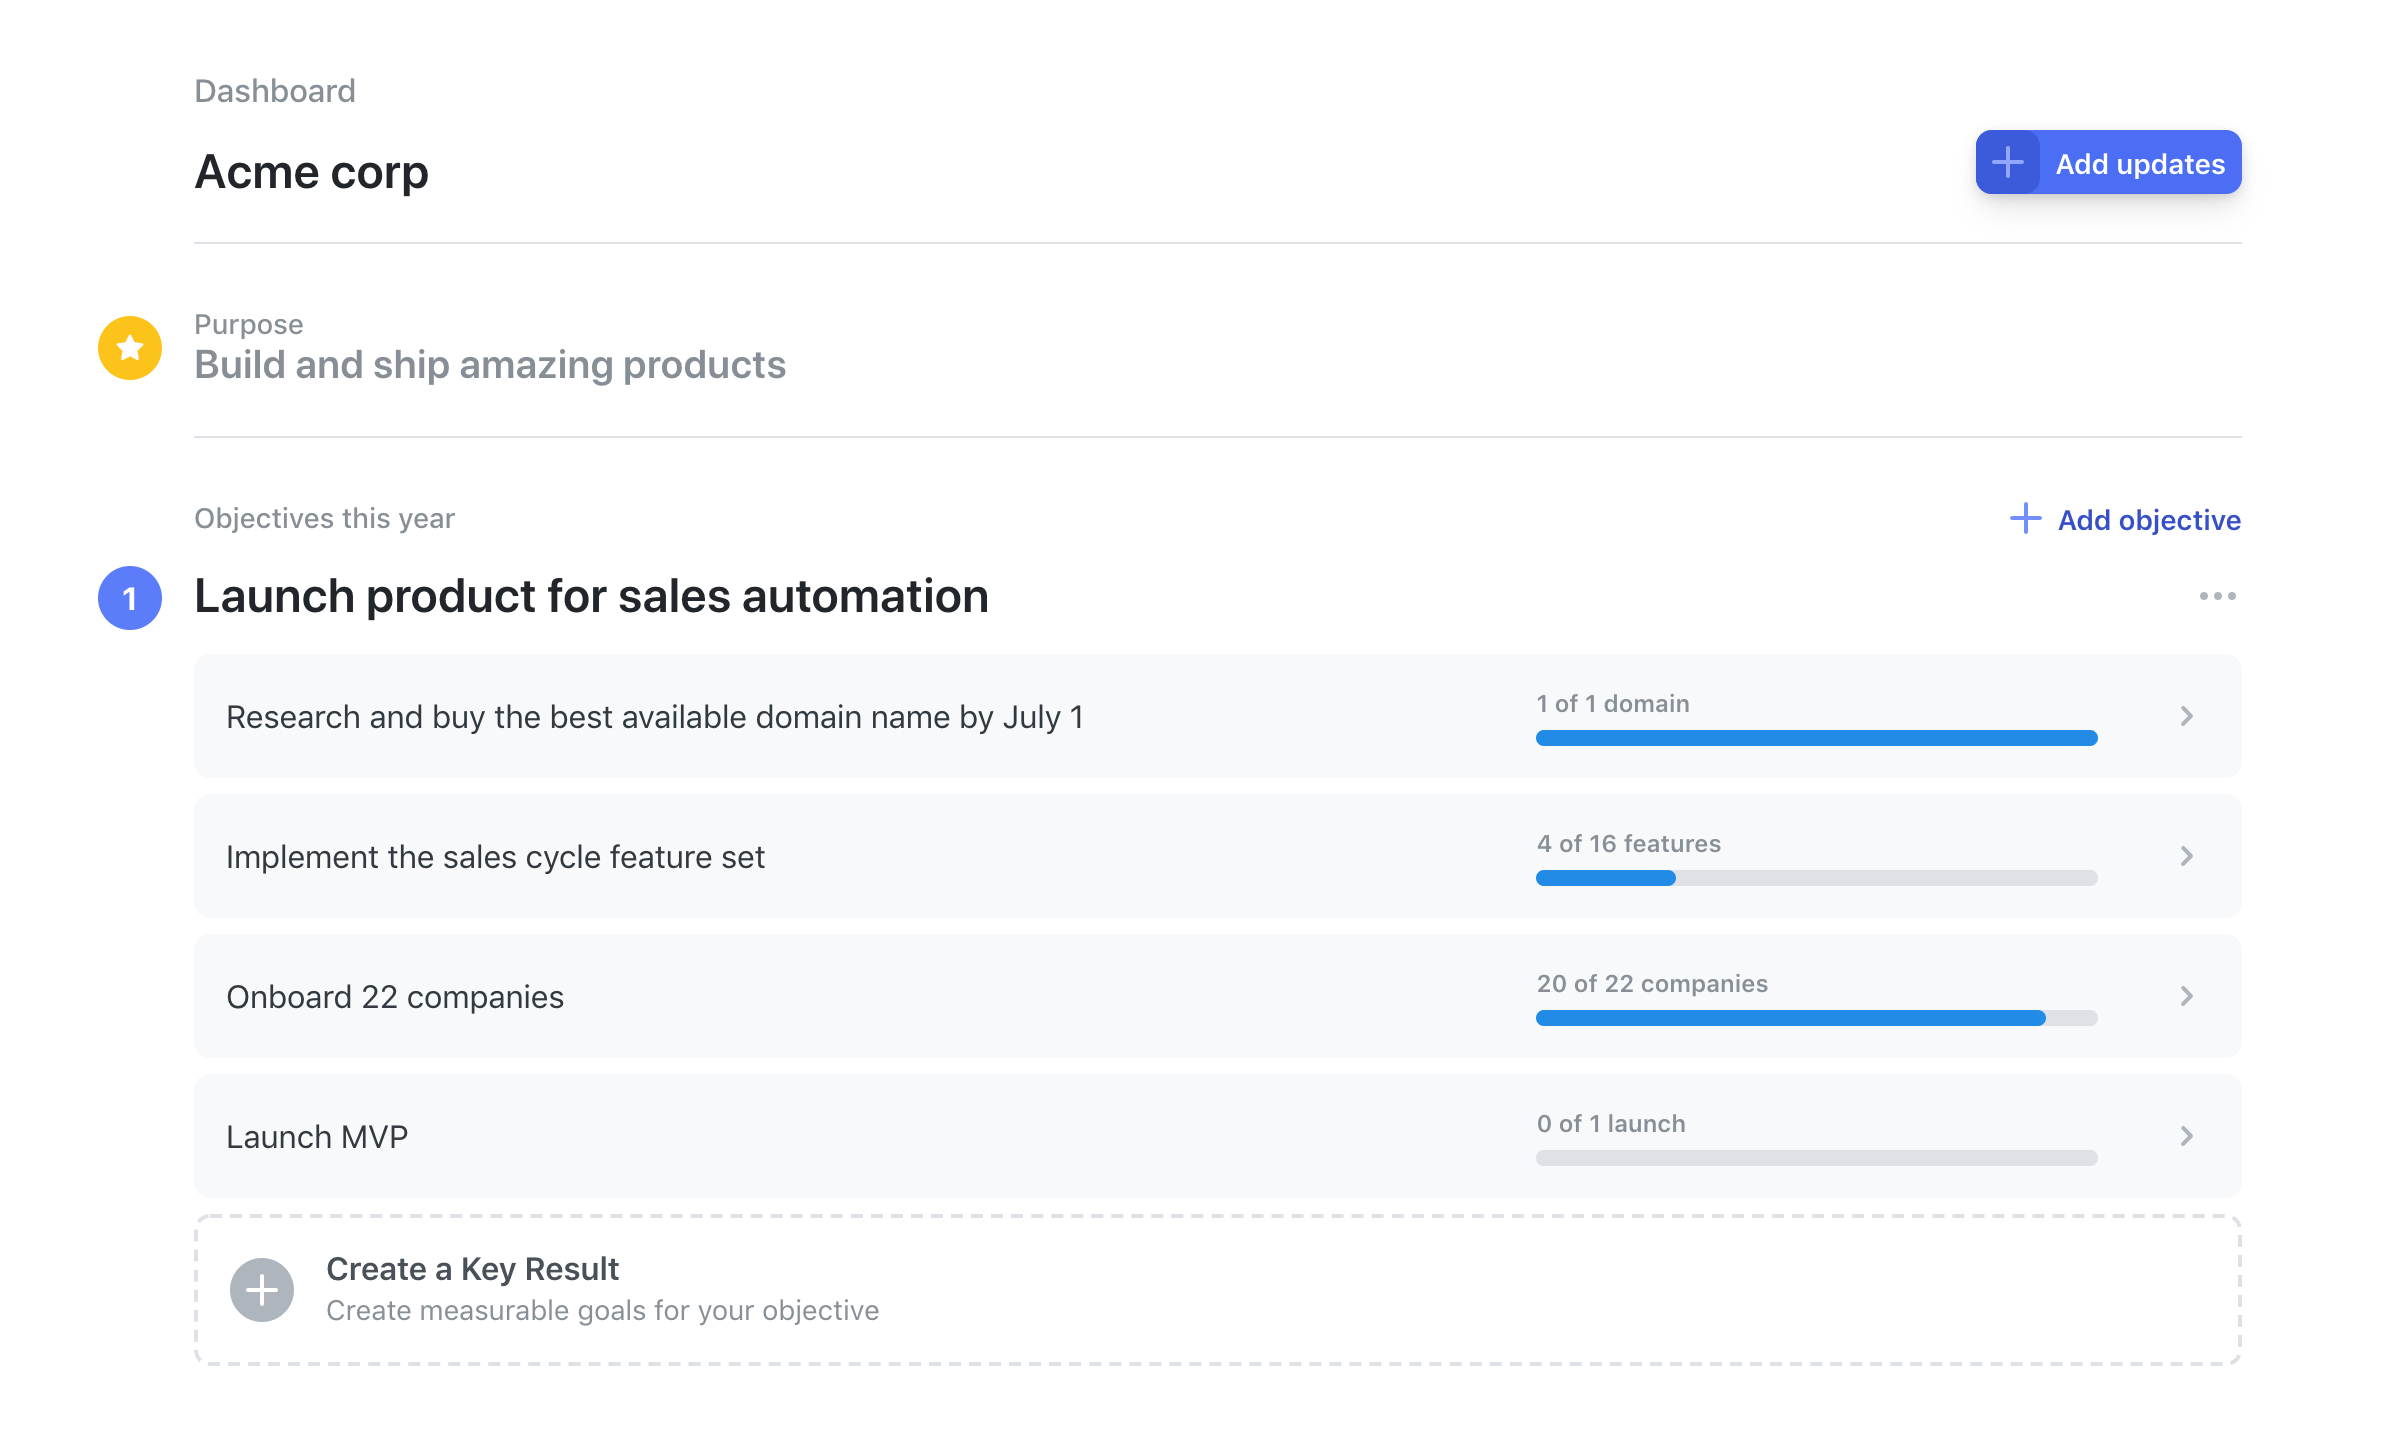This screenshot has height=1430, width=2402.
Task: Click the 4 of 16 features progress bar
Action: [x=1816, y=878]
